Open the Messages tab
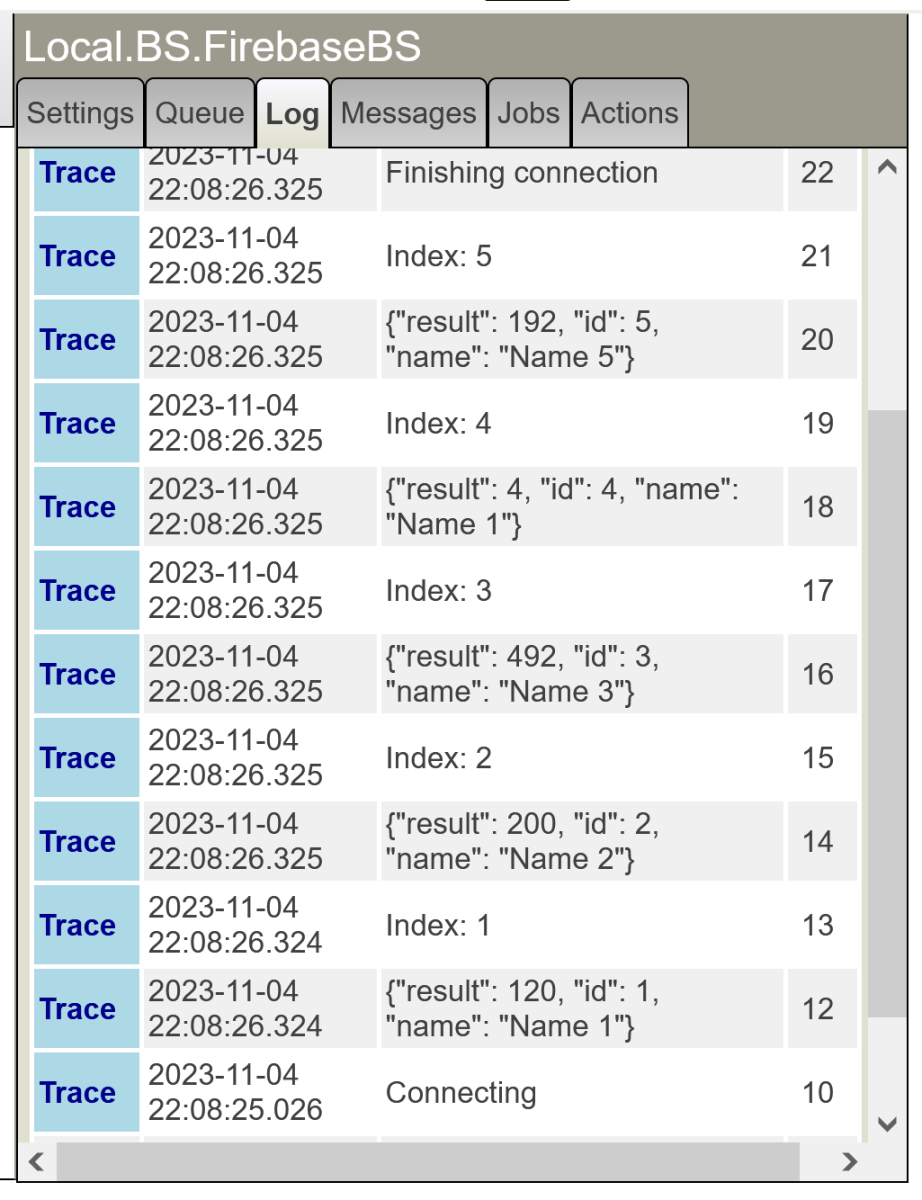The image size is (922, 1200). [408, 114]
